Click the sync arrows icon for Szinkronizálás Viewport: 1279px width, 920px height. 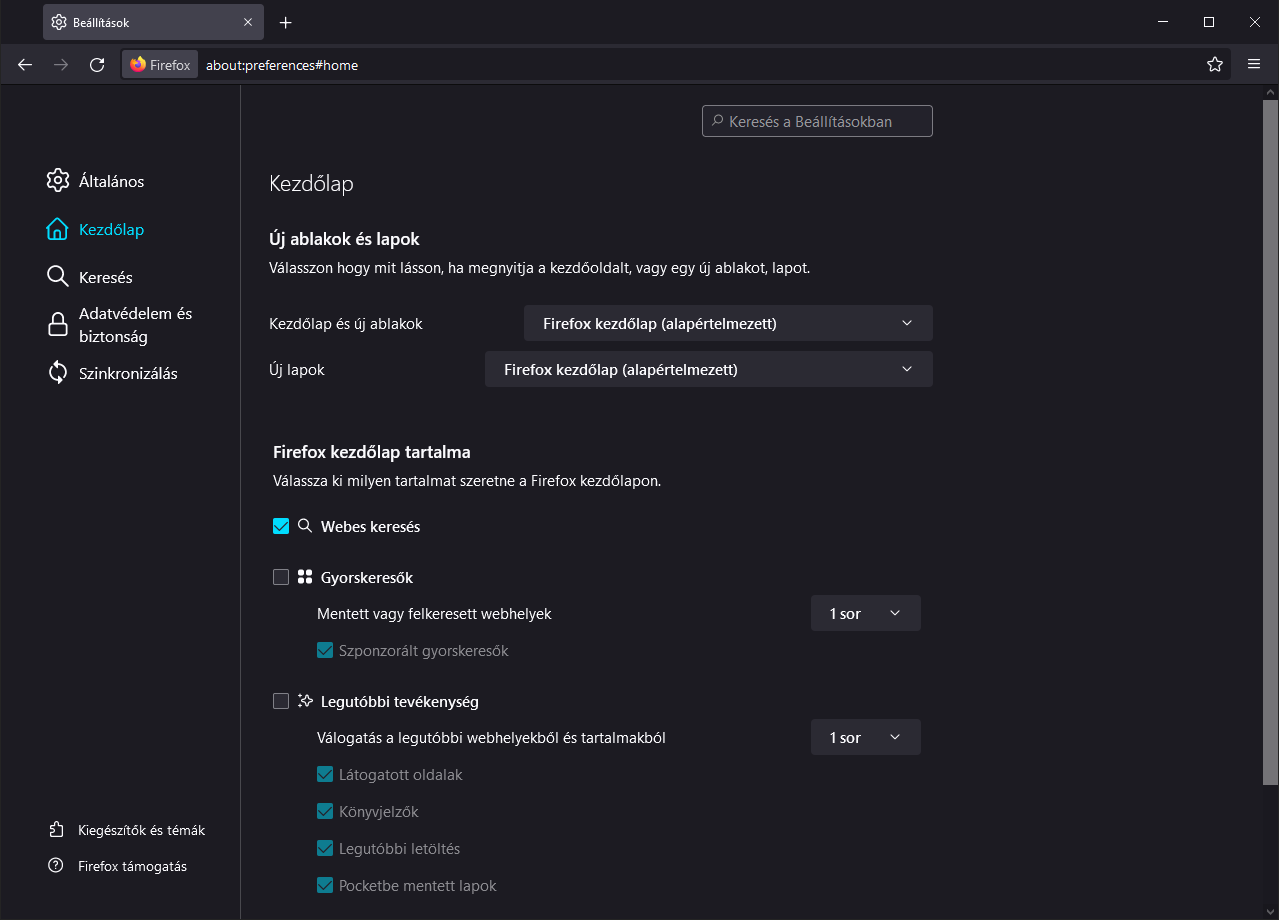point(58,373)
